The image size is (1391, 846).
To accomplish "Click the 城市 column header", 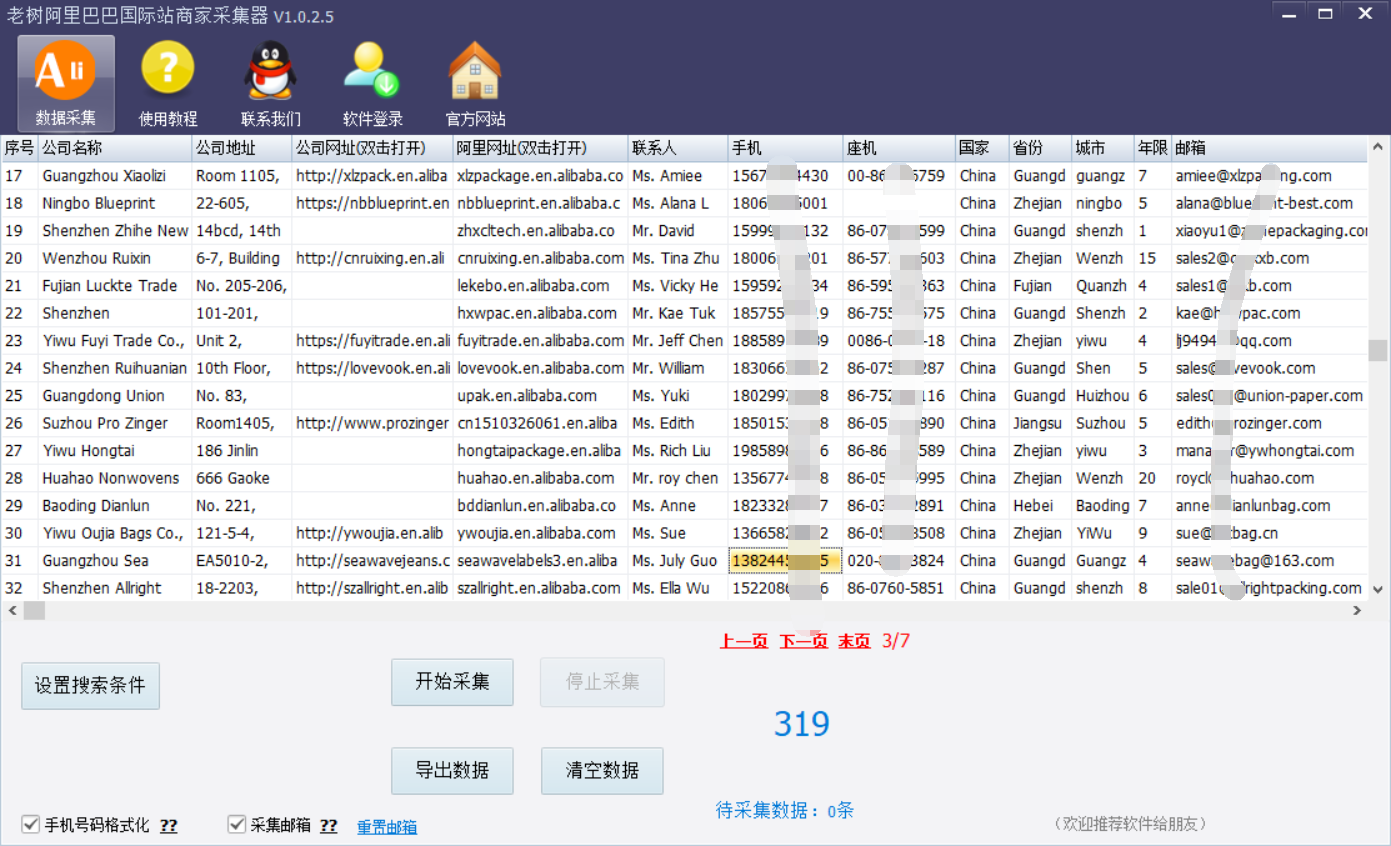I will [1102, 148].
